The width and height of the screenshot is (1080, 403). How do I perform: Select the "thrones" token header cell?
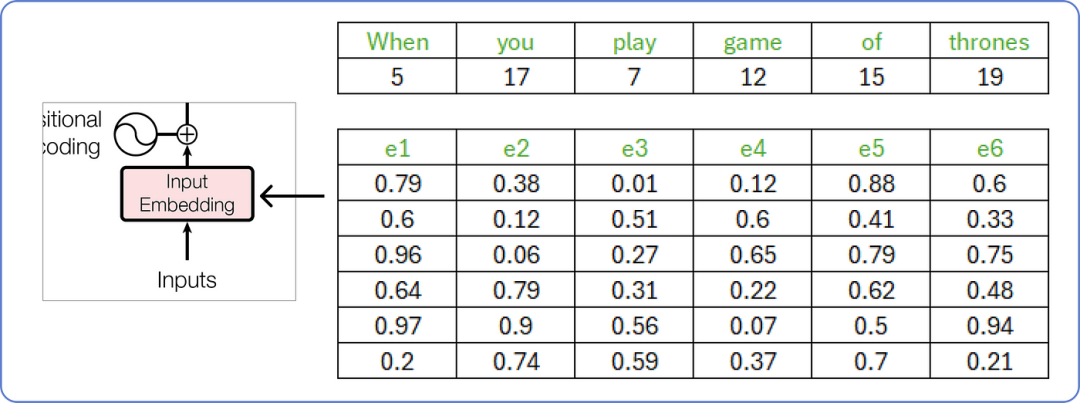pos(989,42)
